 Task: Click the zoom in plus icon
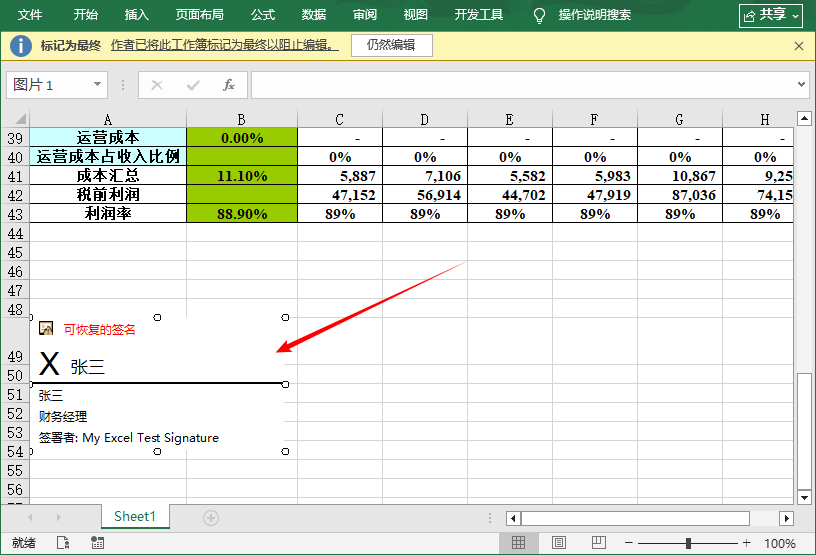point(746,543)
